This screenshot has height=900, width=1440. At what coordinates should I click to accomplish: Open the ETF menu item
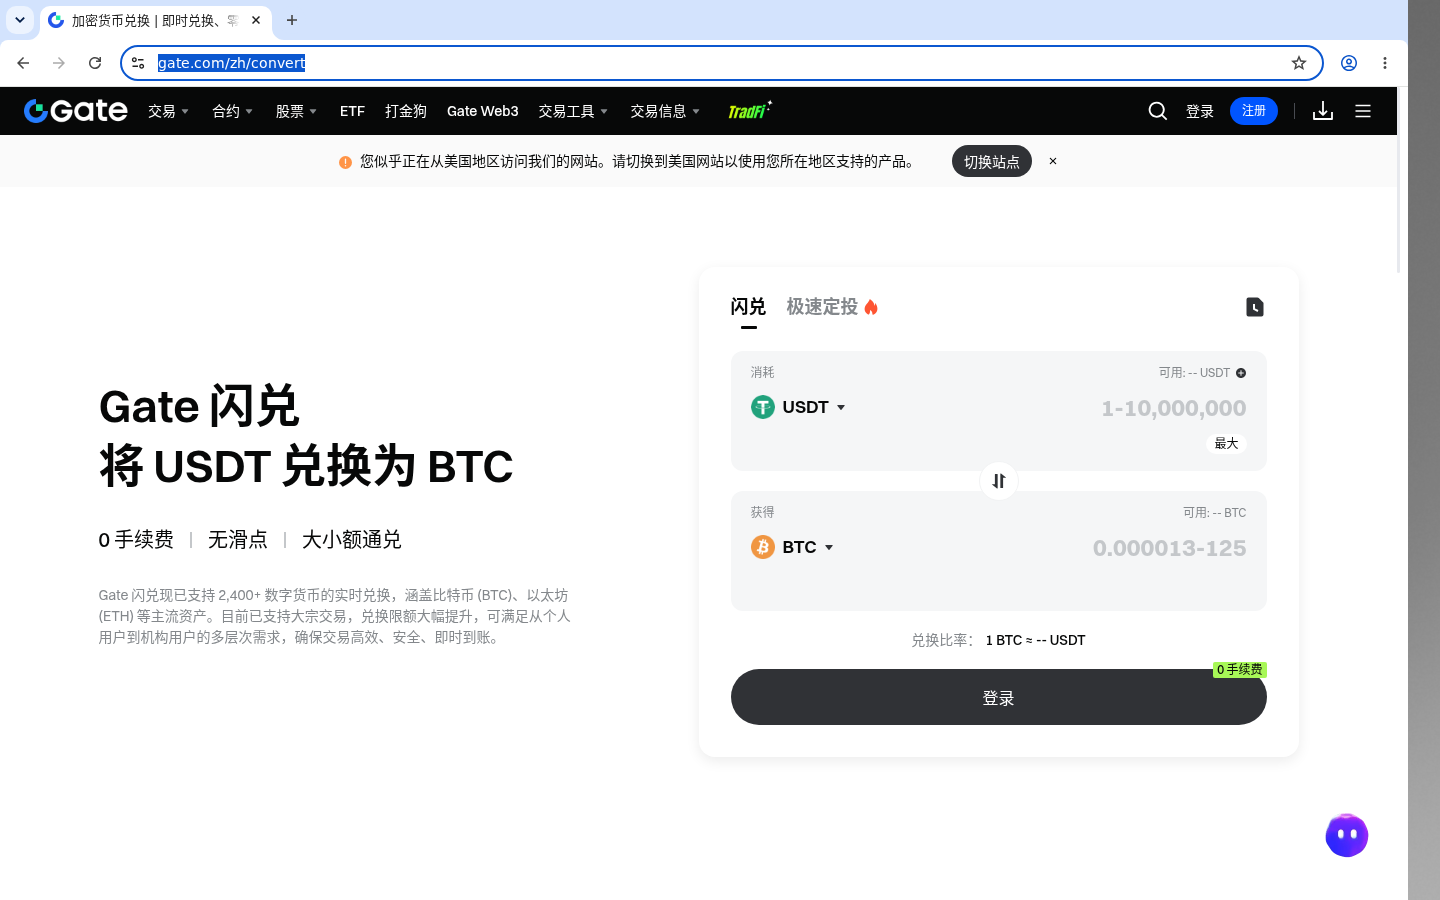coord(352,111)
